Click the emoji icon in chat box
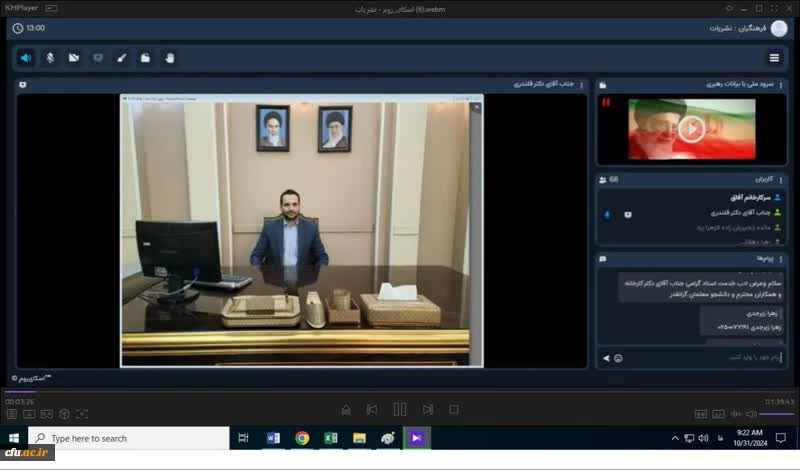800x470 pixels. [619, 358]
